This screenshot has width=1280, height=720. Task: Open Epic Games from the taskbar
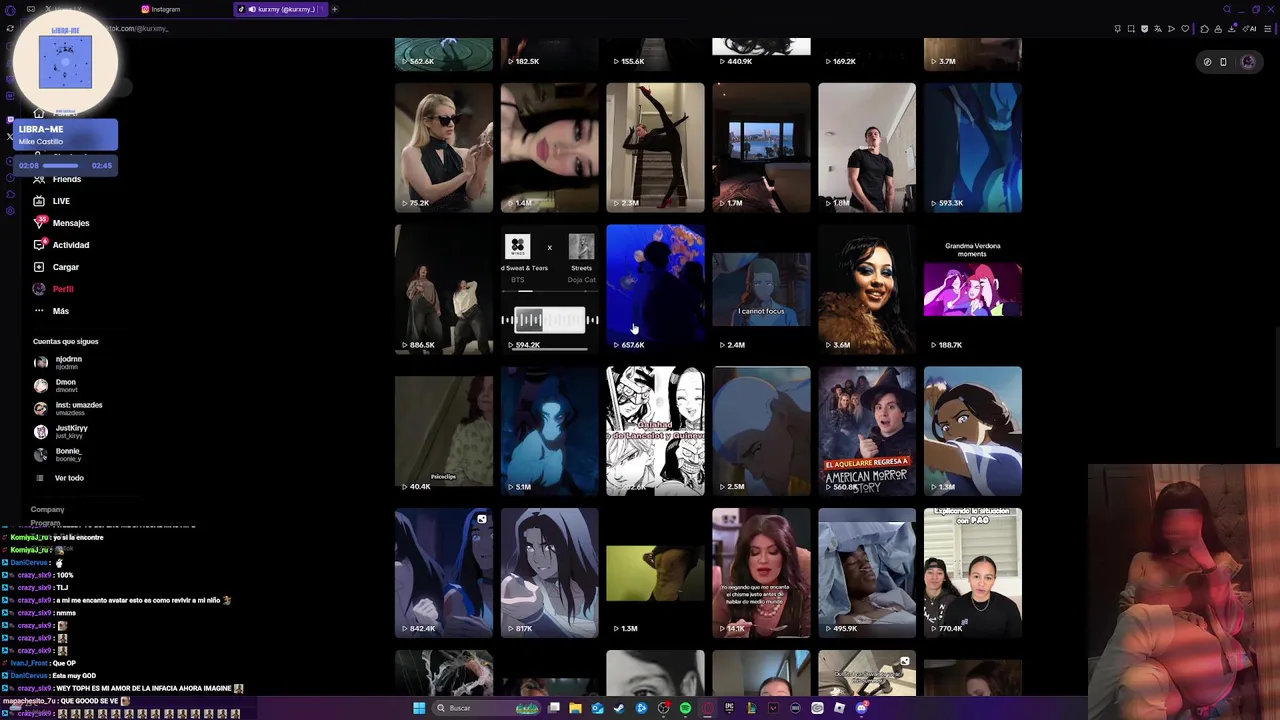point(729,708)
